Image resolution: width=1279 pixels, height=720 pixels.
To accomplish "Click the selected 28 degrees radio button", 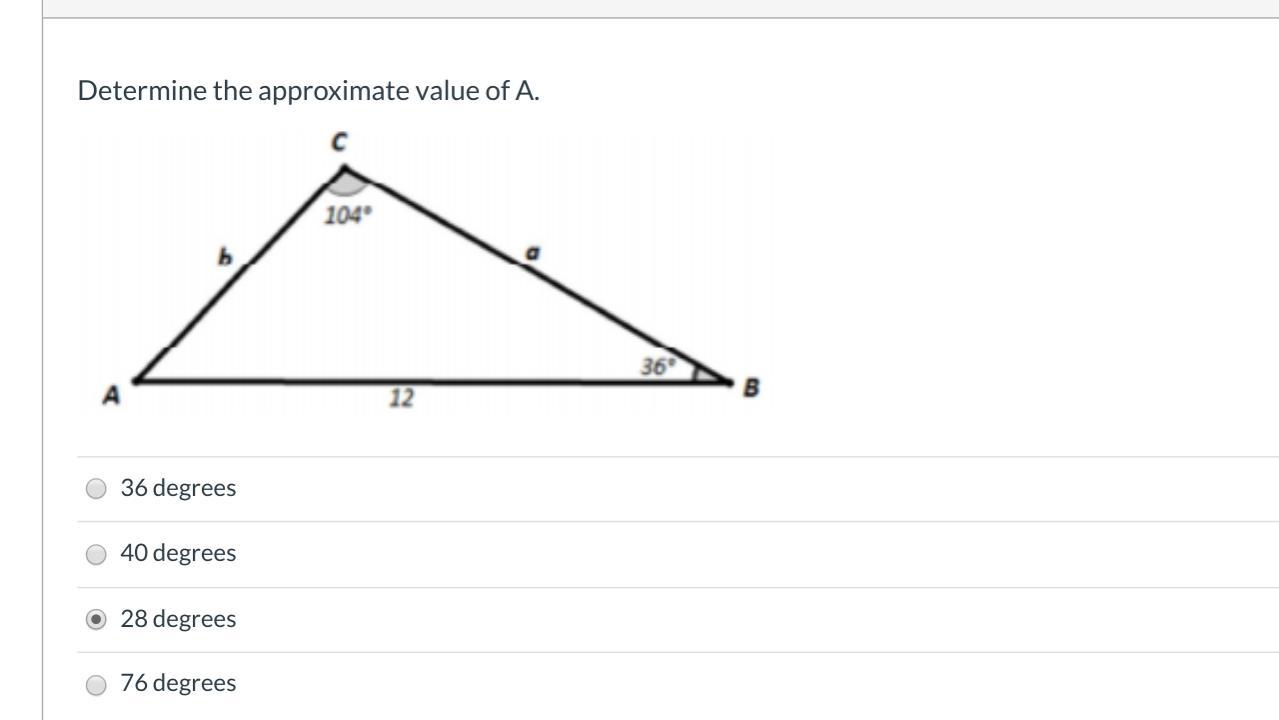I will click(96, 620).
